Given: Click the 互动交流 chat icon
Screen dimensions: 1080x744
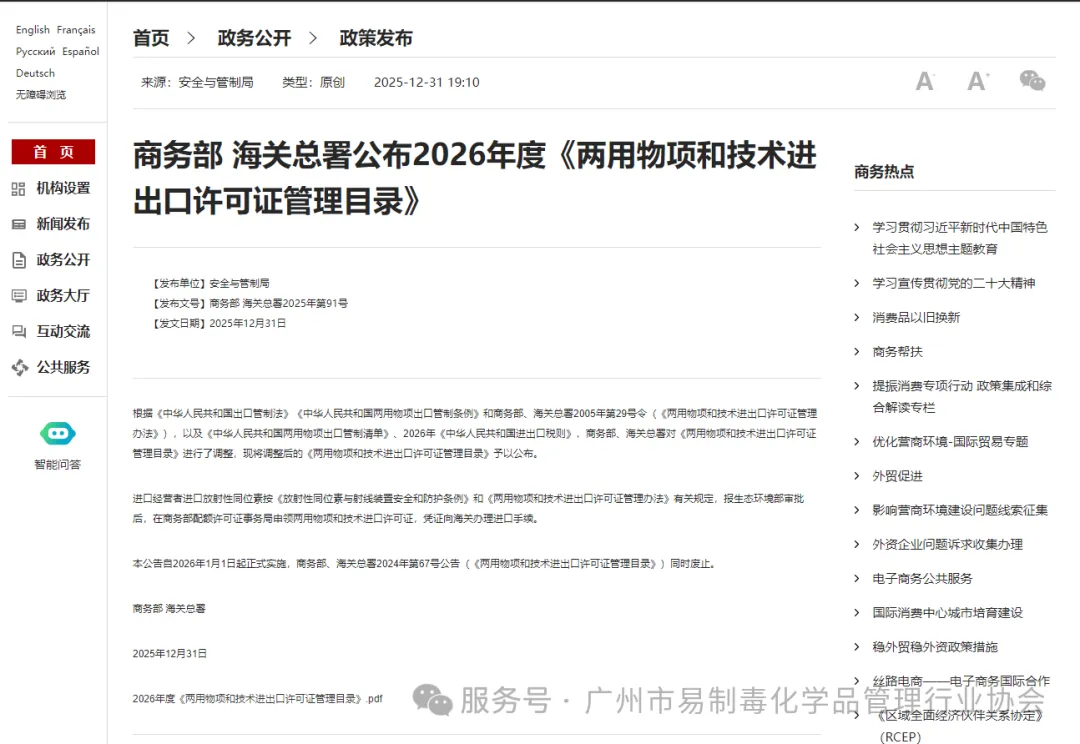Looking at the screenshot, I should click(x=19, y=332).
